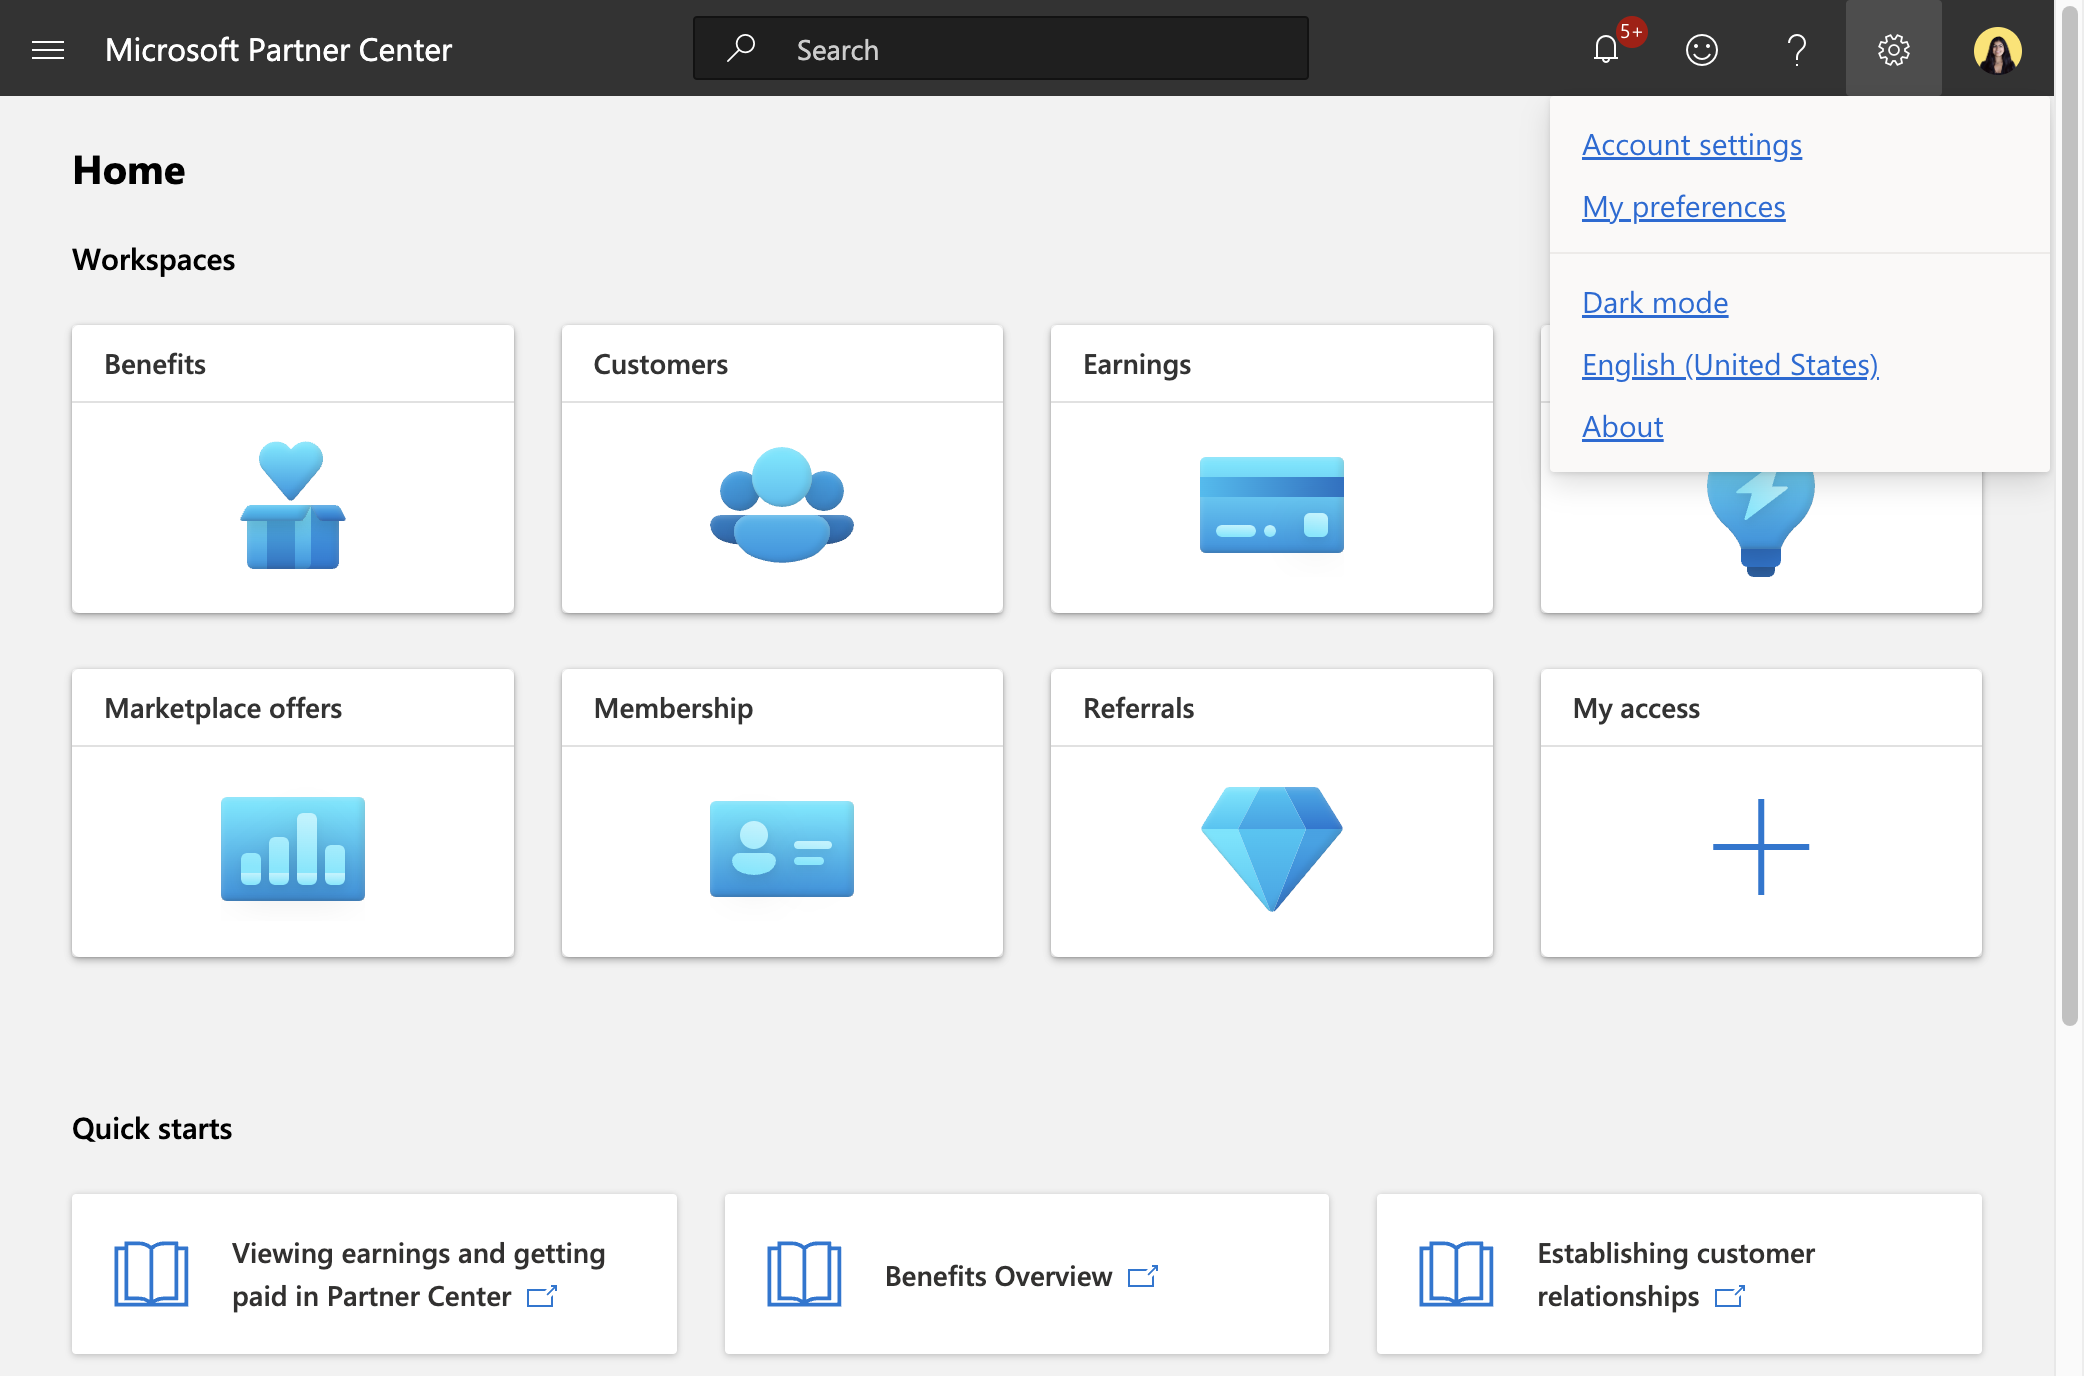Click the lightbulb workspace icon
The image size is (2084, 1376).
click(x=1761, y=522)
